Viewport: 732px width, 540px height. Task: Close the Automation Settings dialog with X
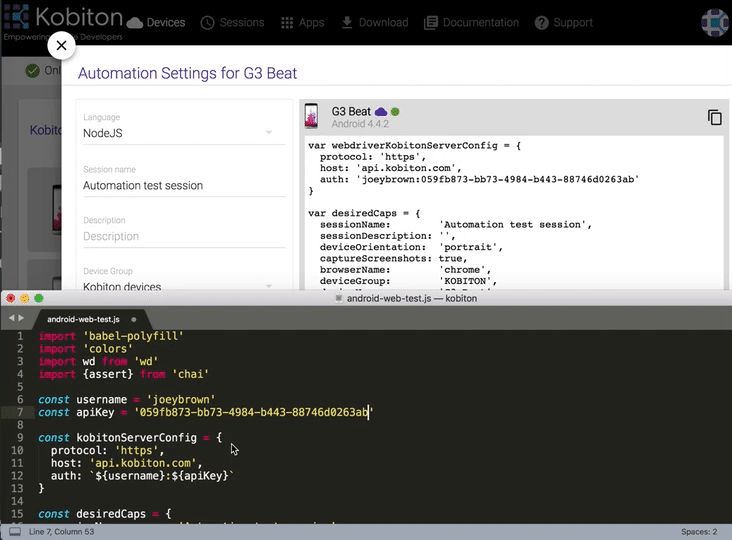point(61,45)
